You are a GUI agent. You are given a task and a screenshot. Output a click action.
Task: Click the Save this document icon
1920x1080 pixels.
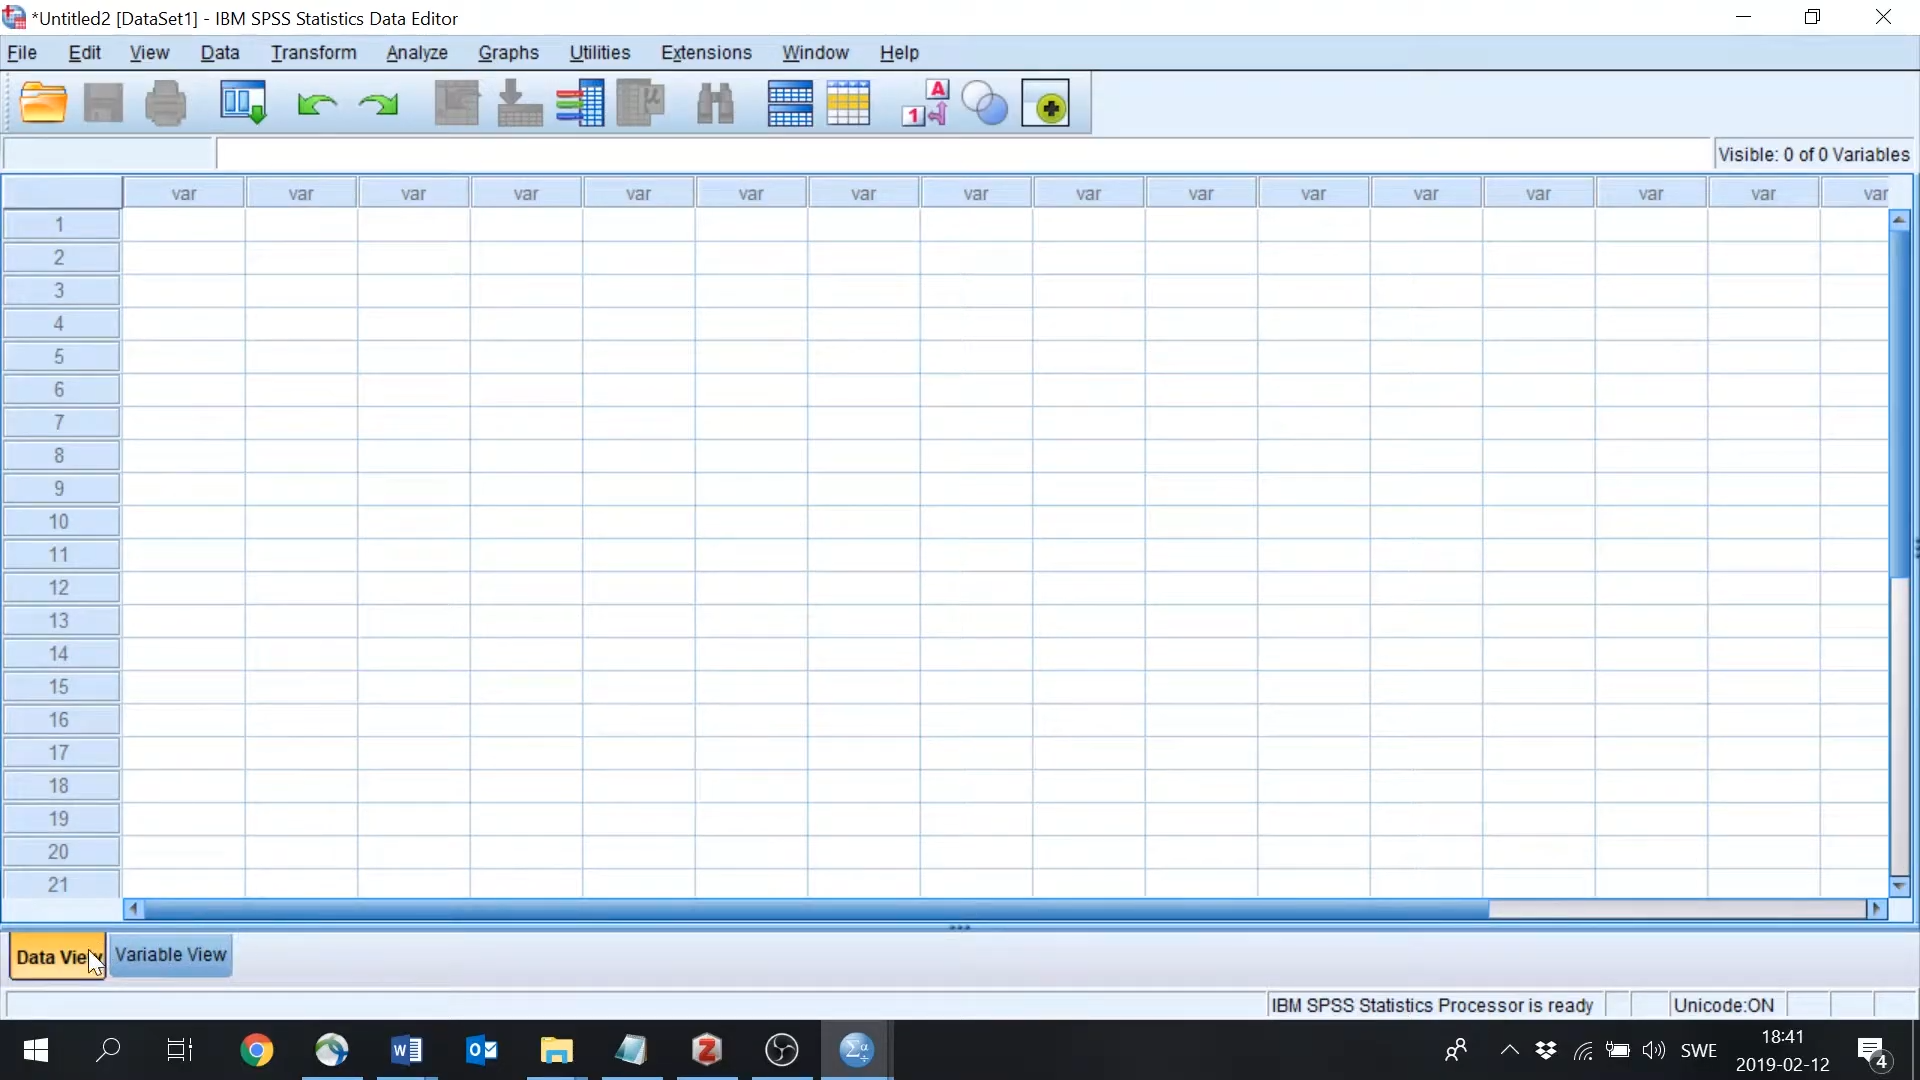(103, 103)
